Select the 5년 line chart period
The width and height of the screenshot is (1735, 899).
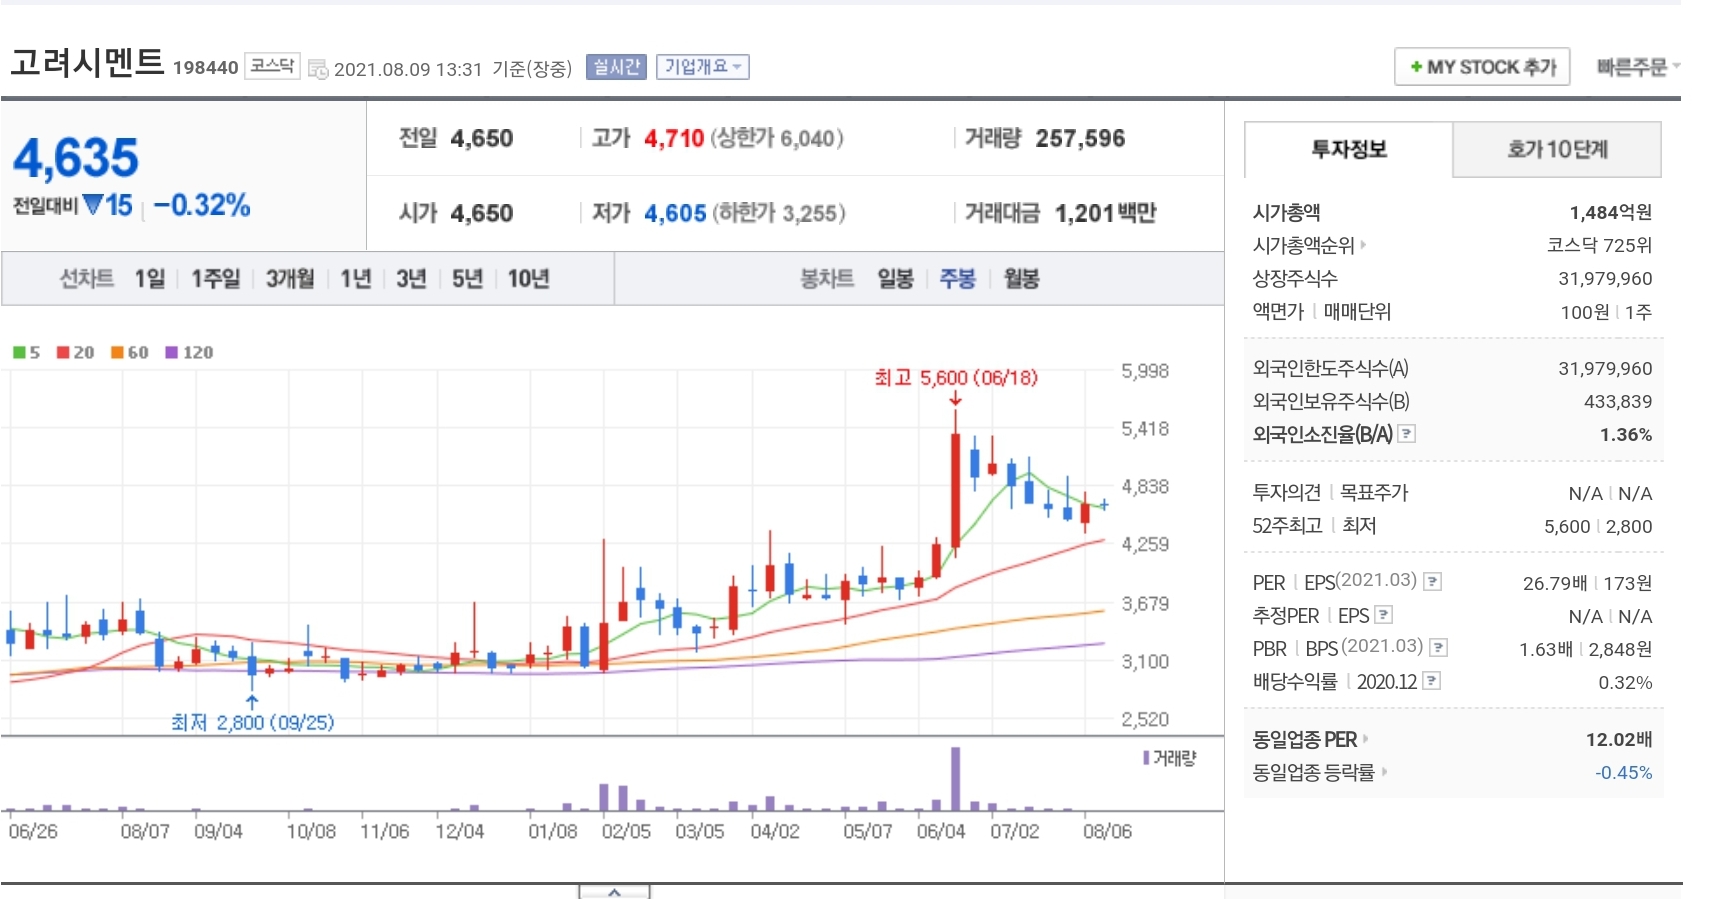[467, 279]
